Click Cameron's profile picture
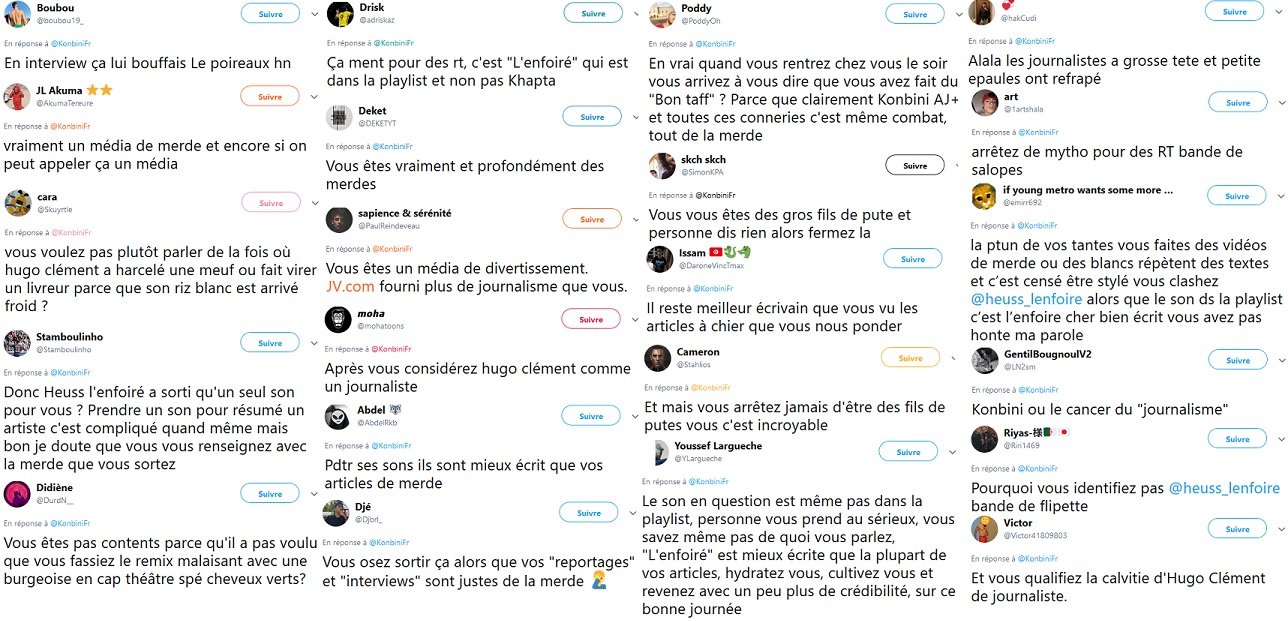The height and width of the screenshot is (621, 1288). point(657,358)
